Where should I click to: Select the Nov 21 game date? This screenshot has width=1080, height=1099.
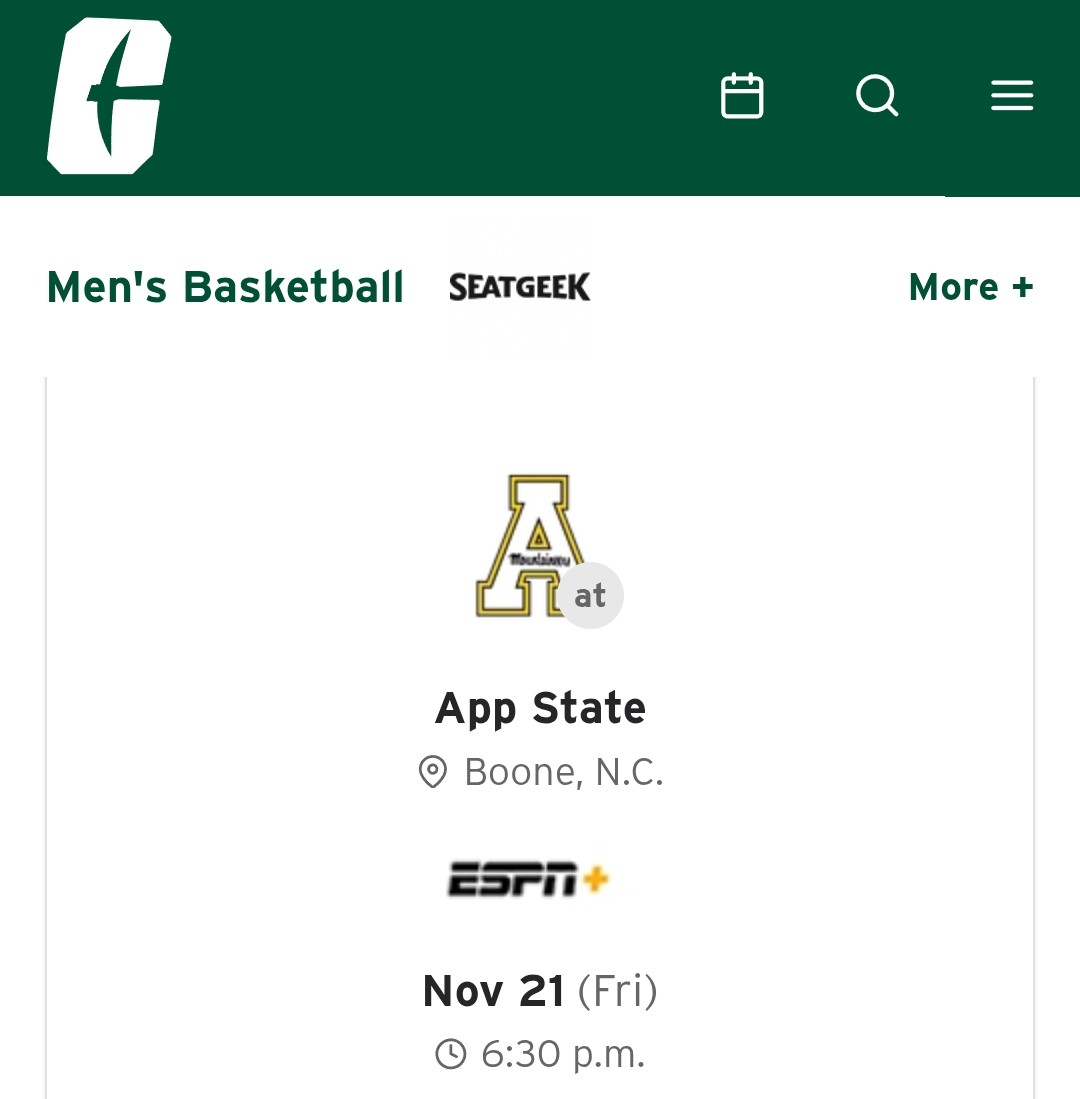tap(494, 992)
